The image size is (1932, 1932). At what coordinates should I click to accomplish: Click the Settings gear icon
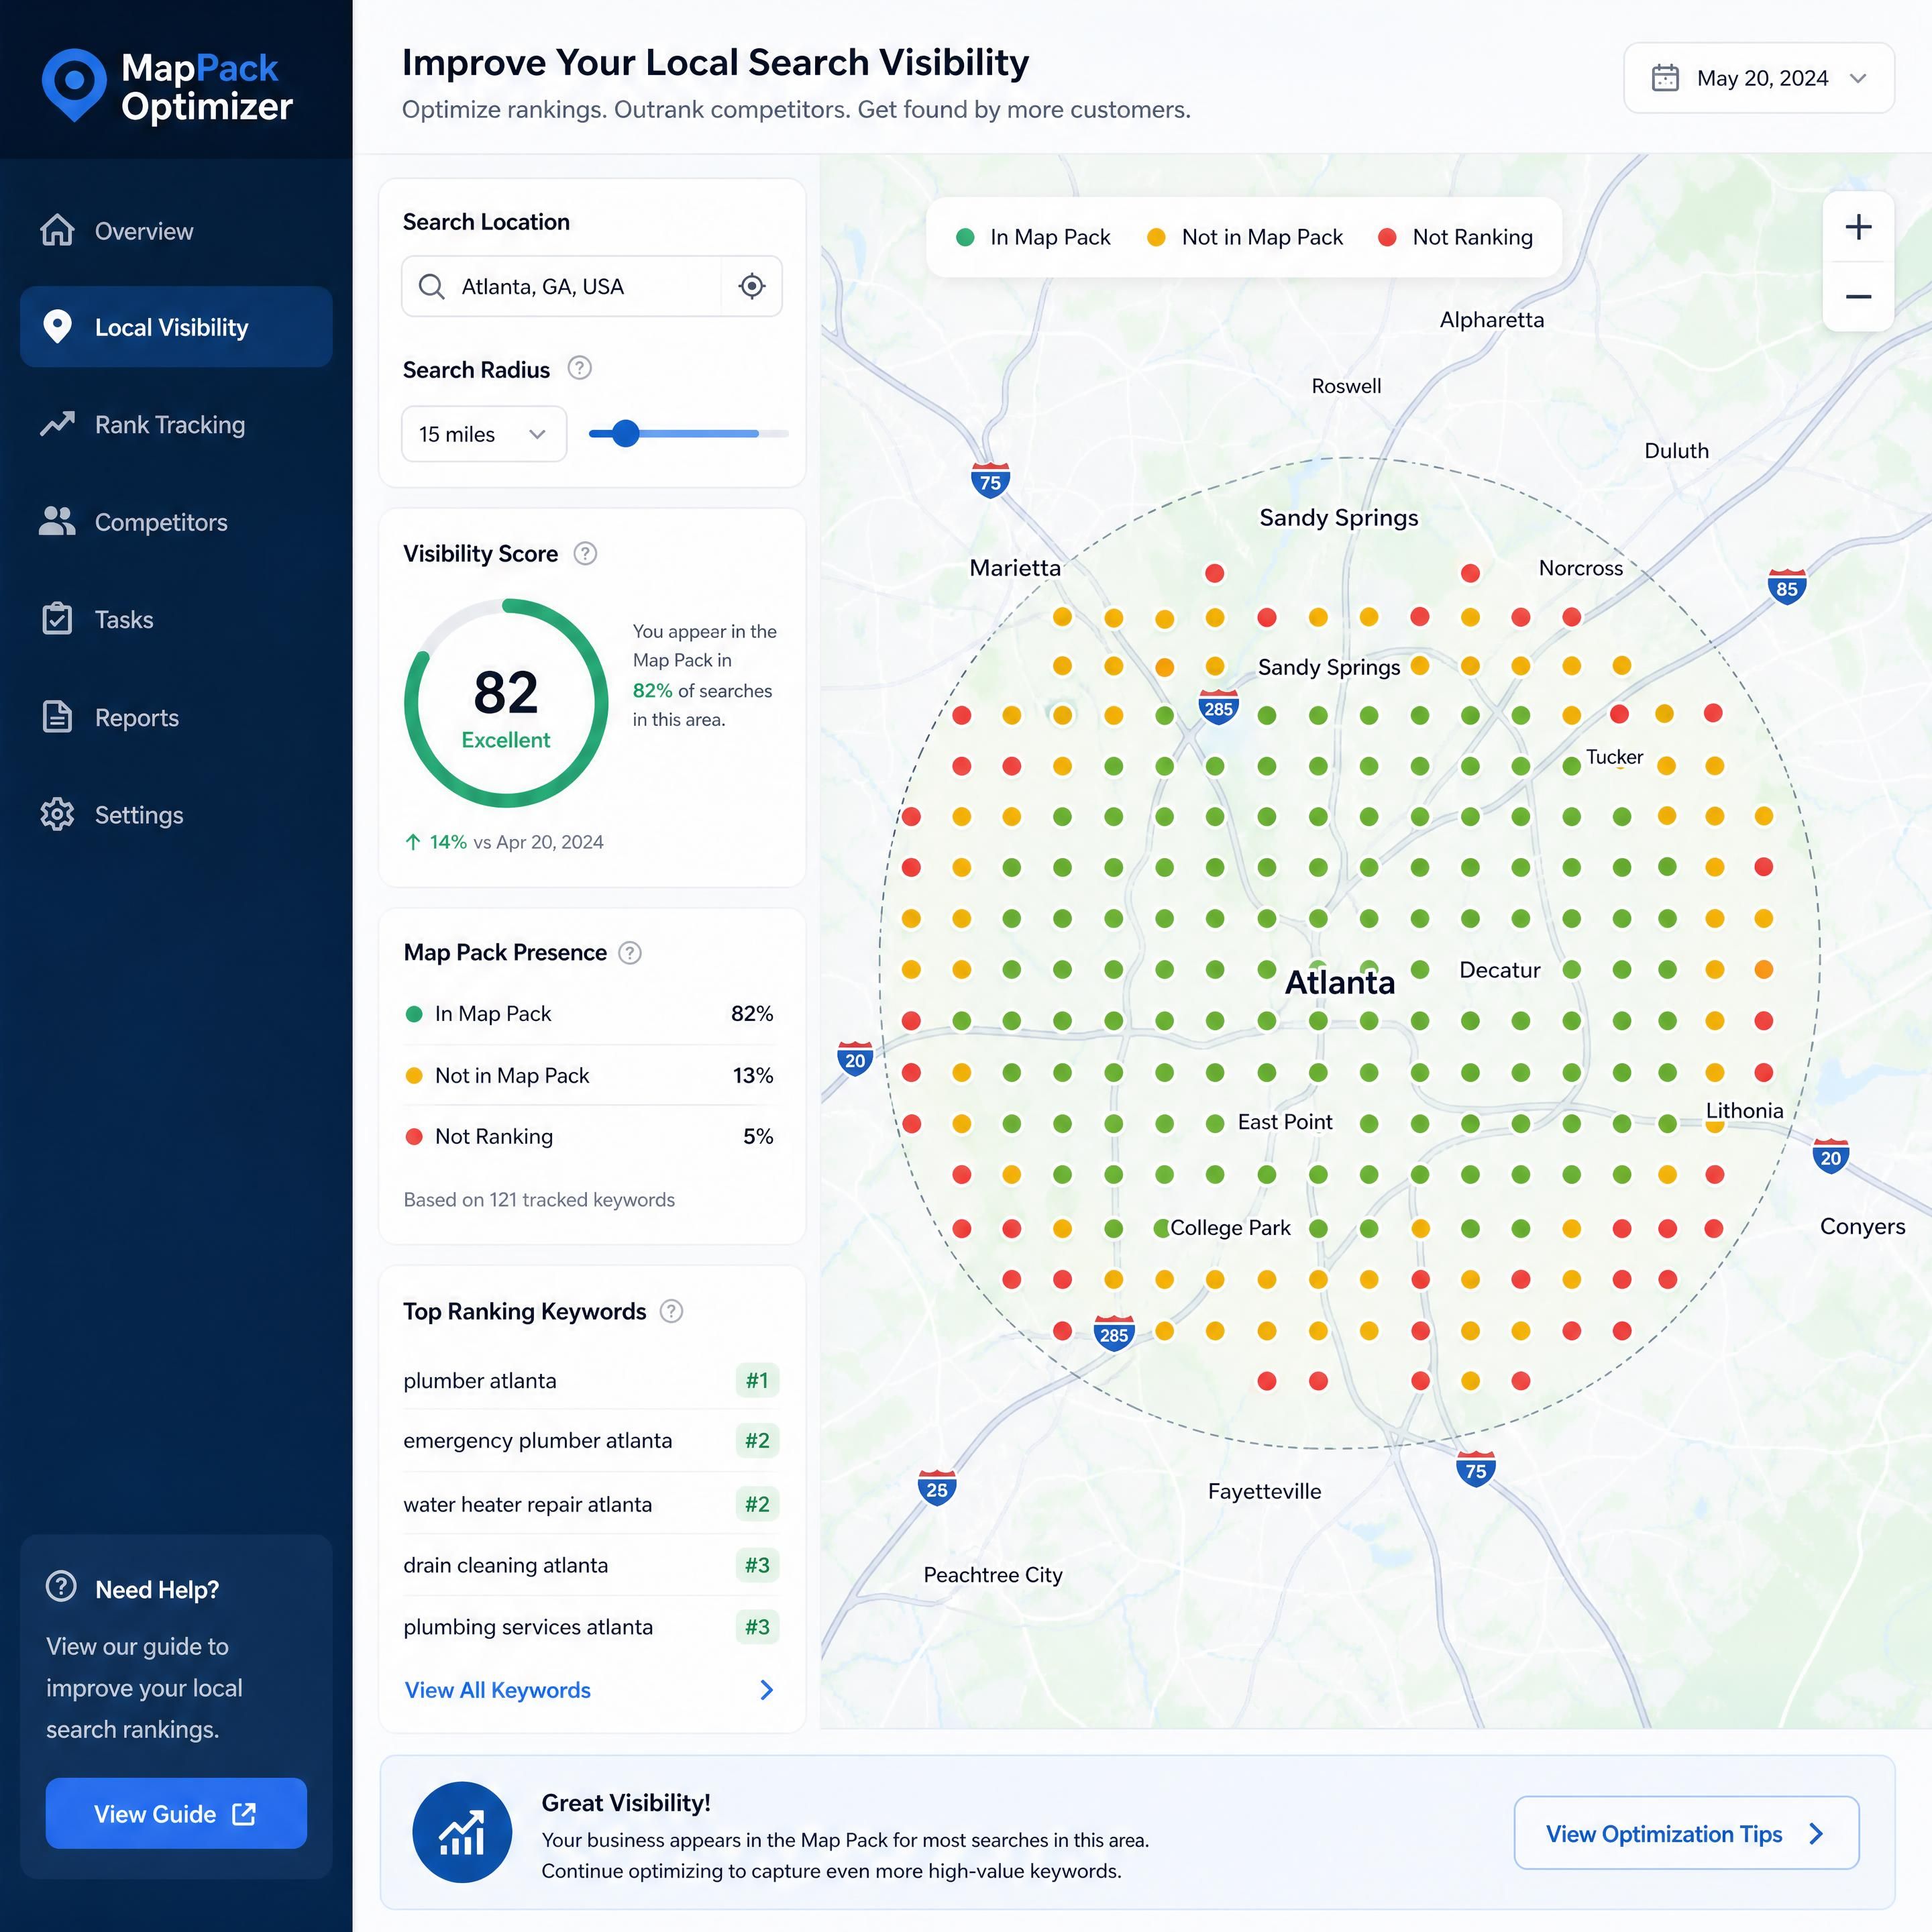[x=57, y=814]
